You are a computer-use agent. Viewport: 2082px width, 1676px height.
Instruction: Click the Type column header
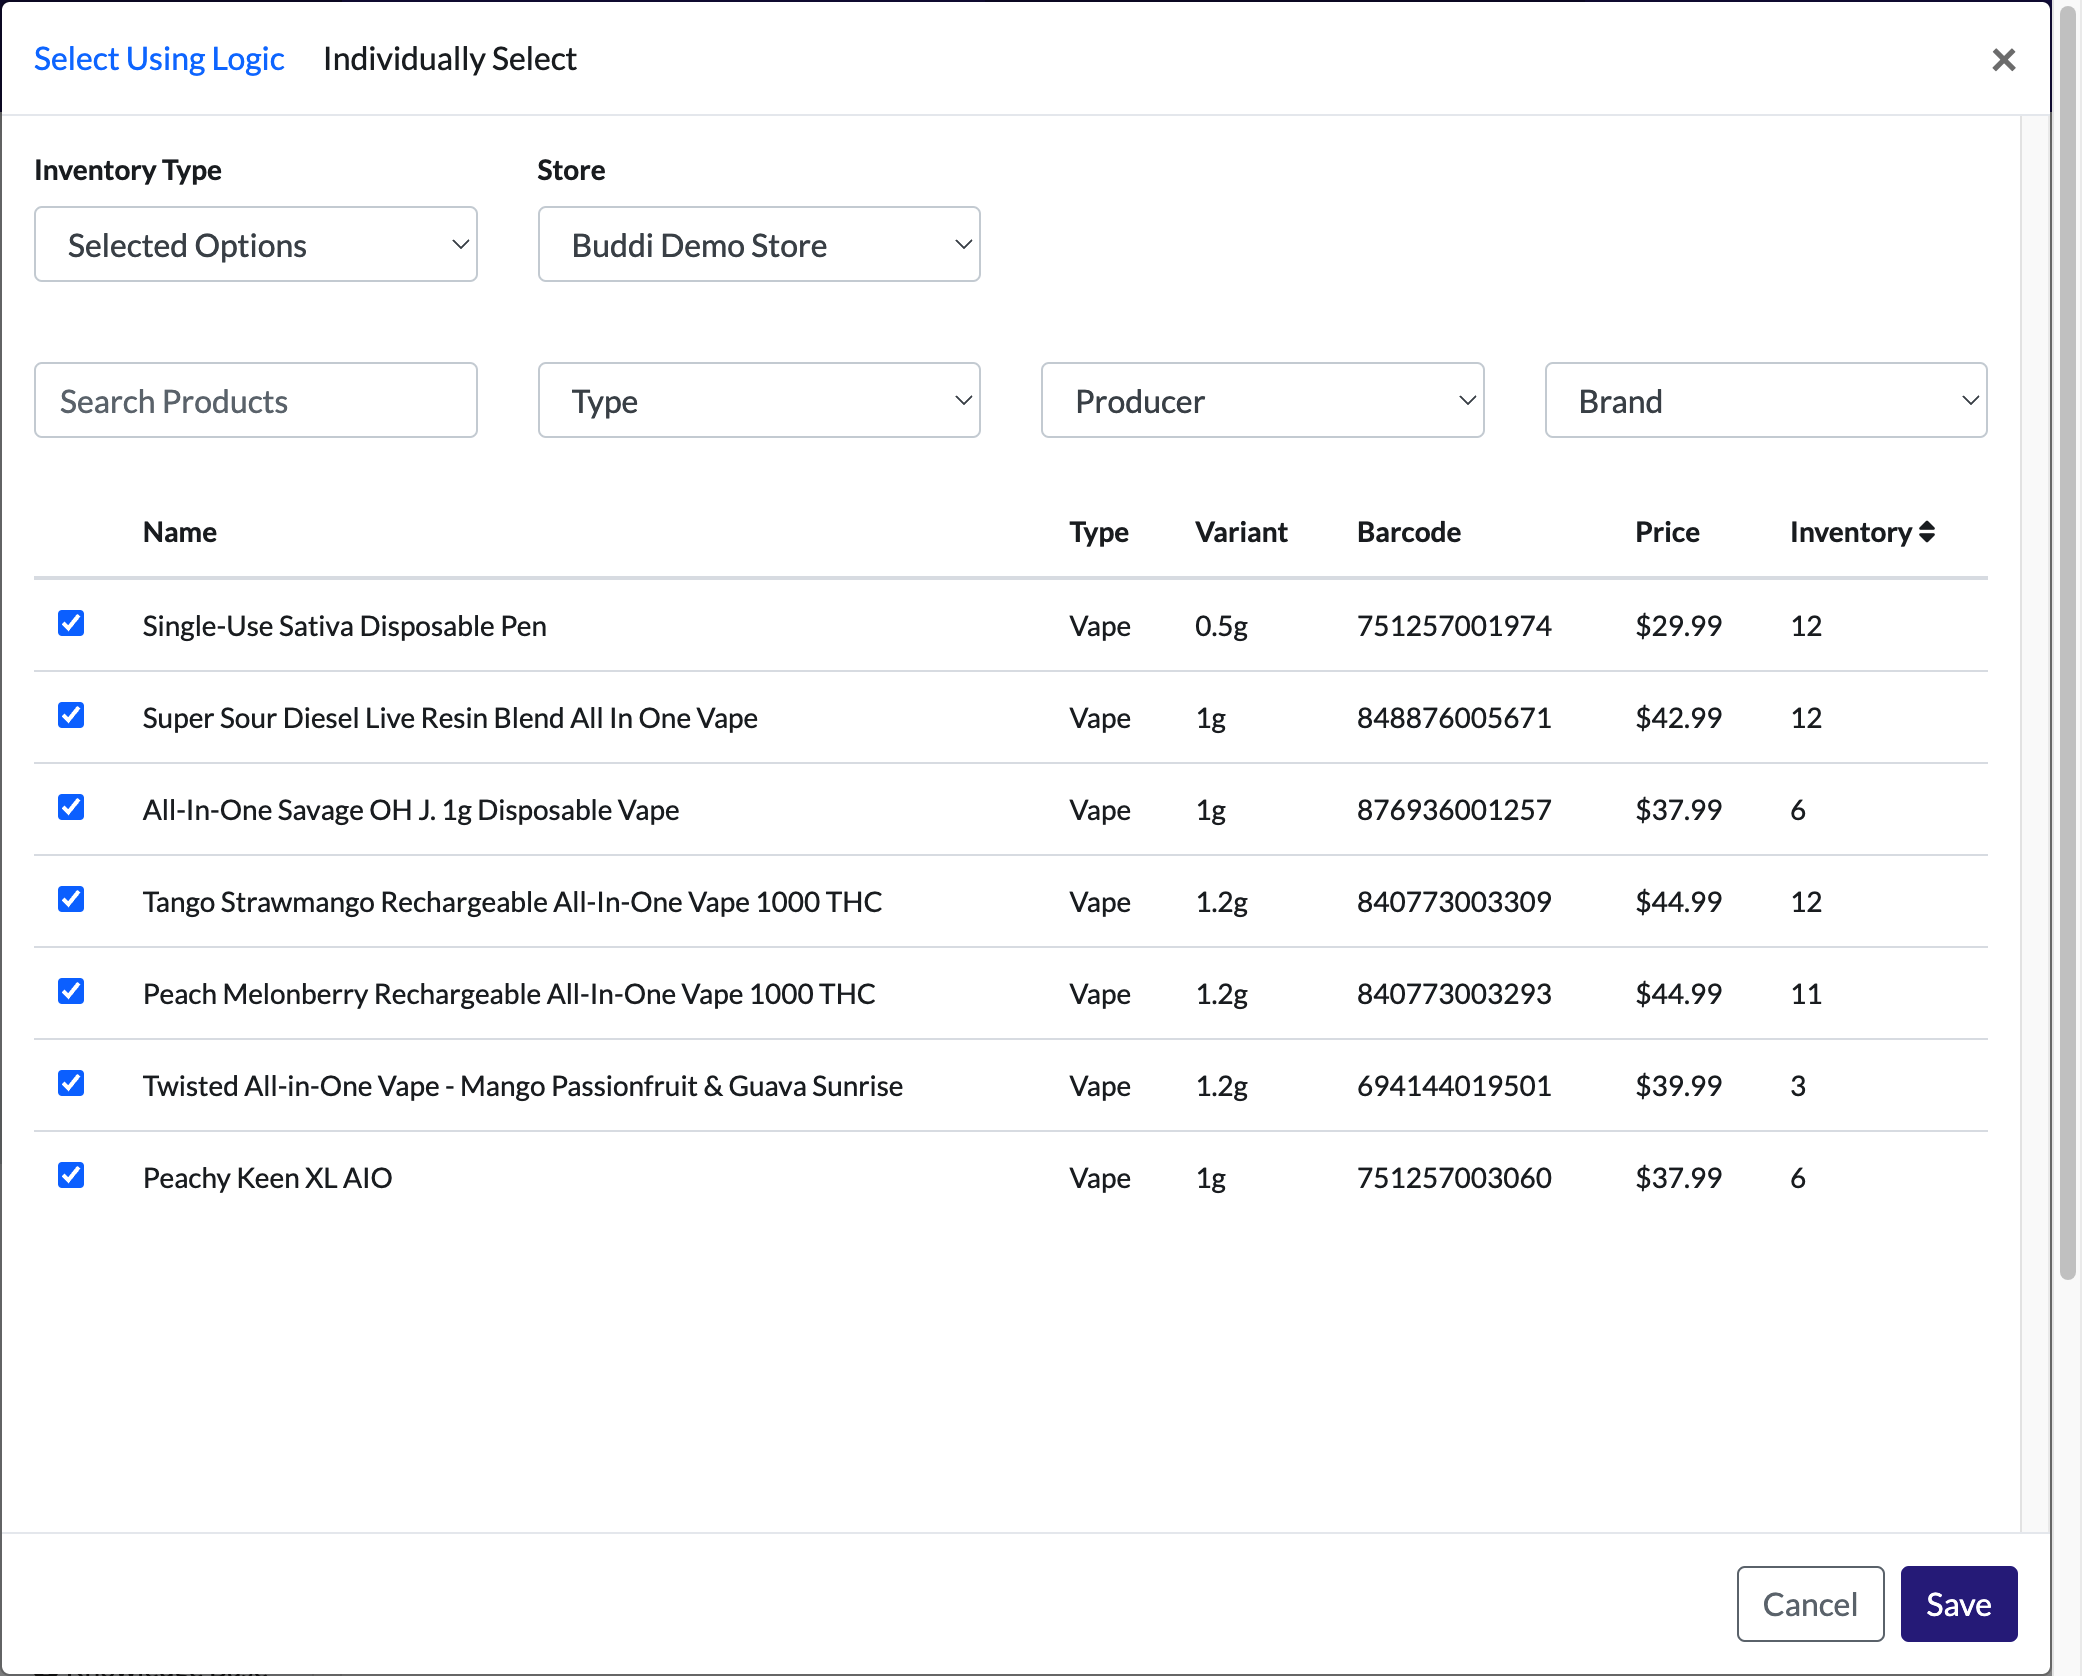(x=1099, y=532)
